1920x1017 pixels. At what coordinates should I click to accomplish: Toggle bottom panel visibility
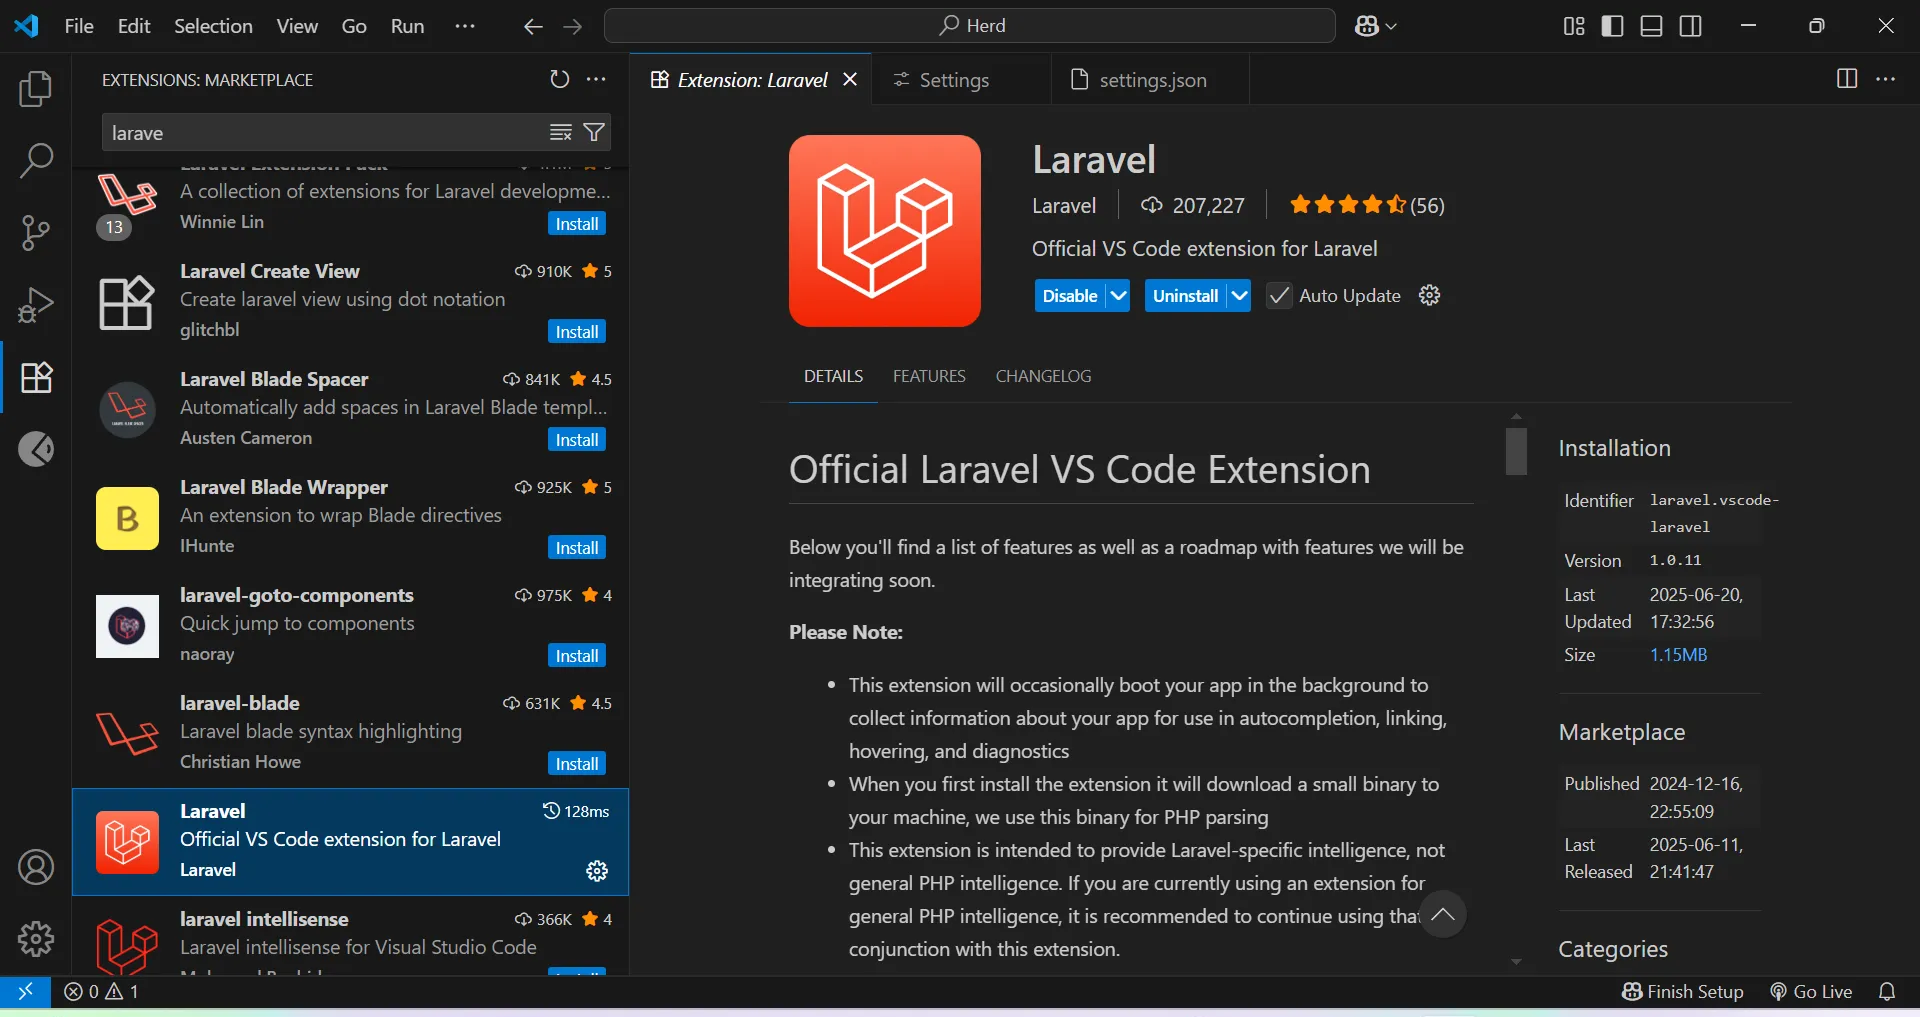click(1652, 26)
